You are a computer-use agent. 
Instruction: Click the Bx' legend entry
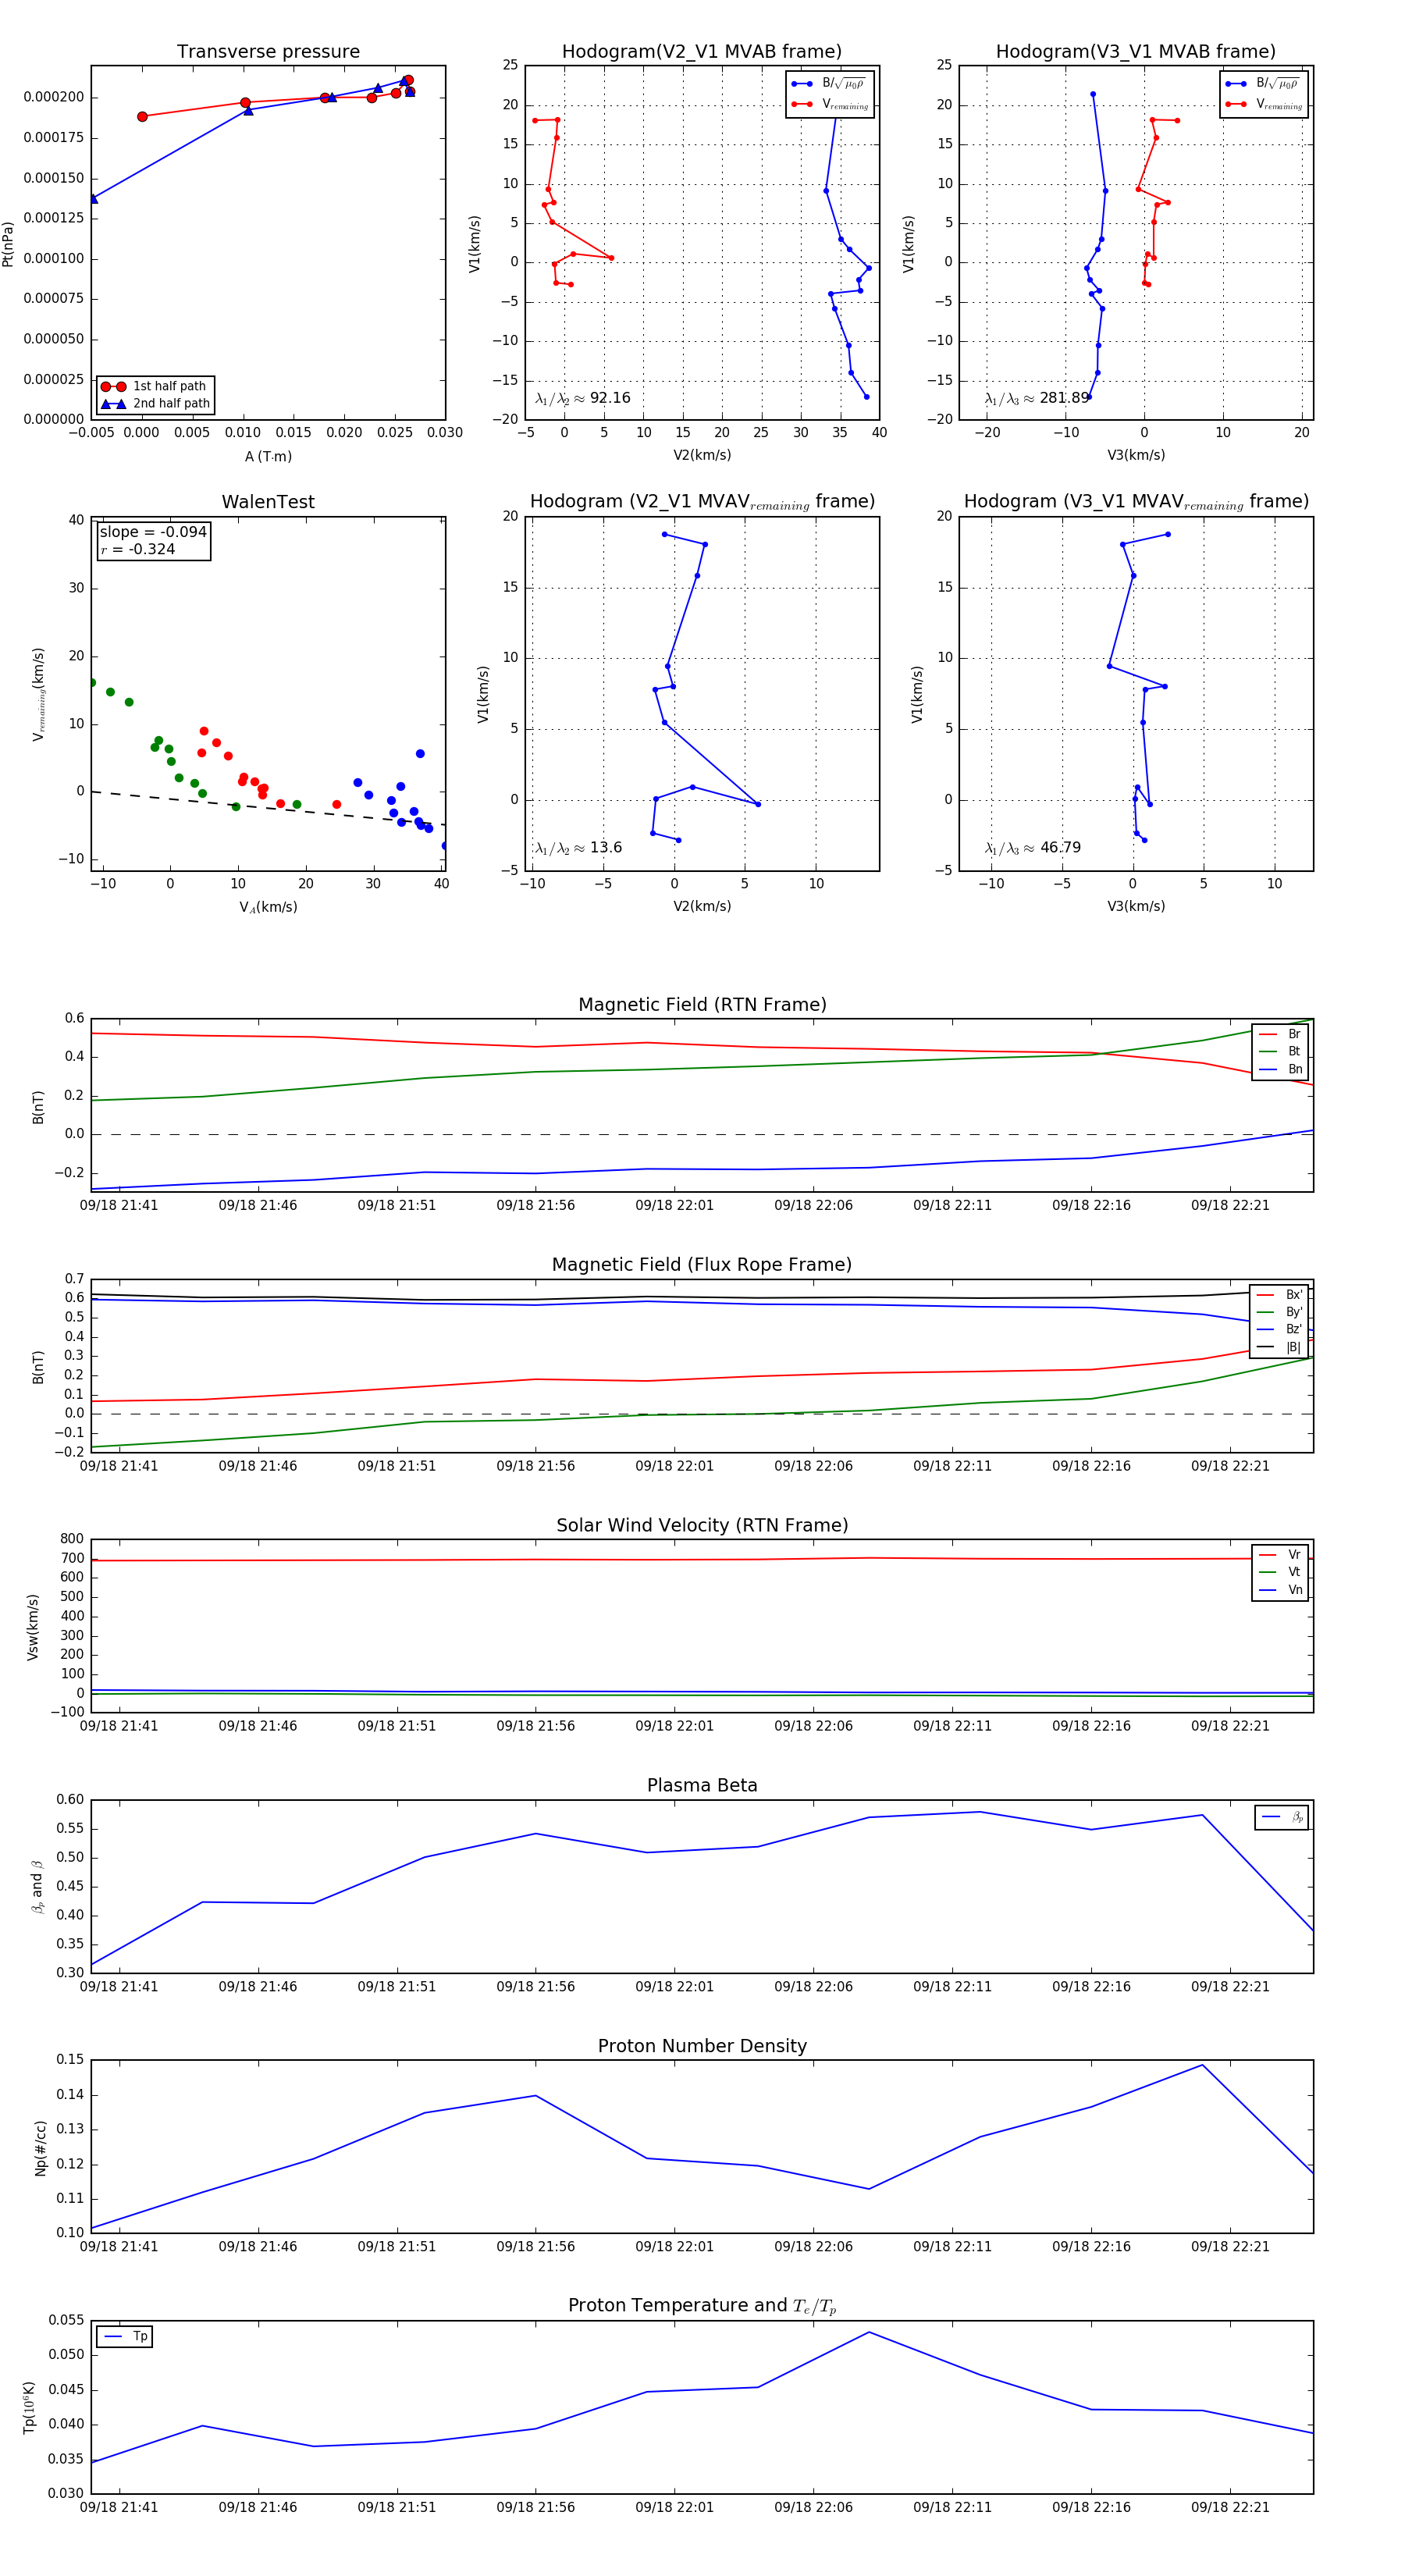click(x=1279, y=1295)
